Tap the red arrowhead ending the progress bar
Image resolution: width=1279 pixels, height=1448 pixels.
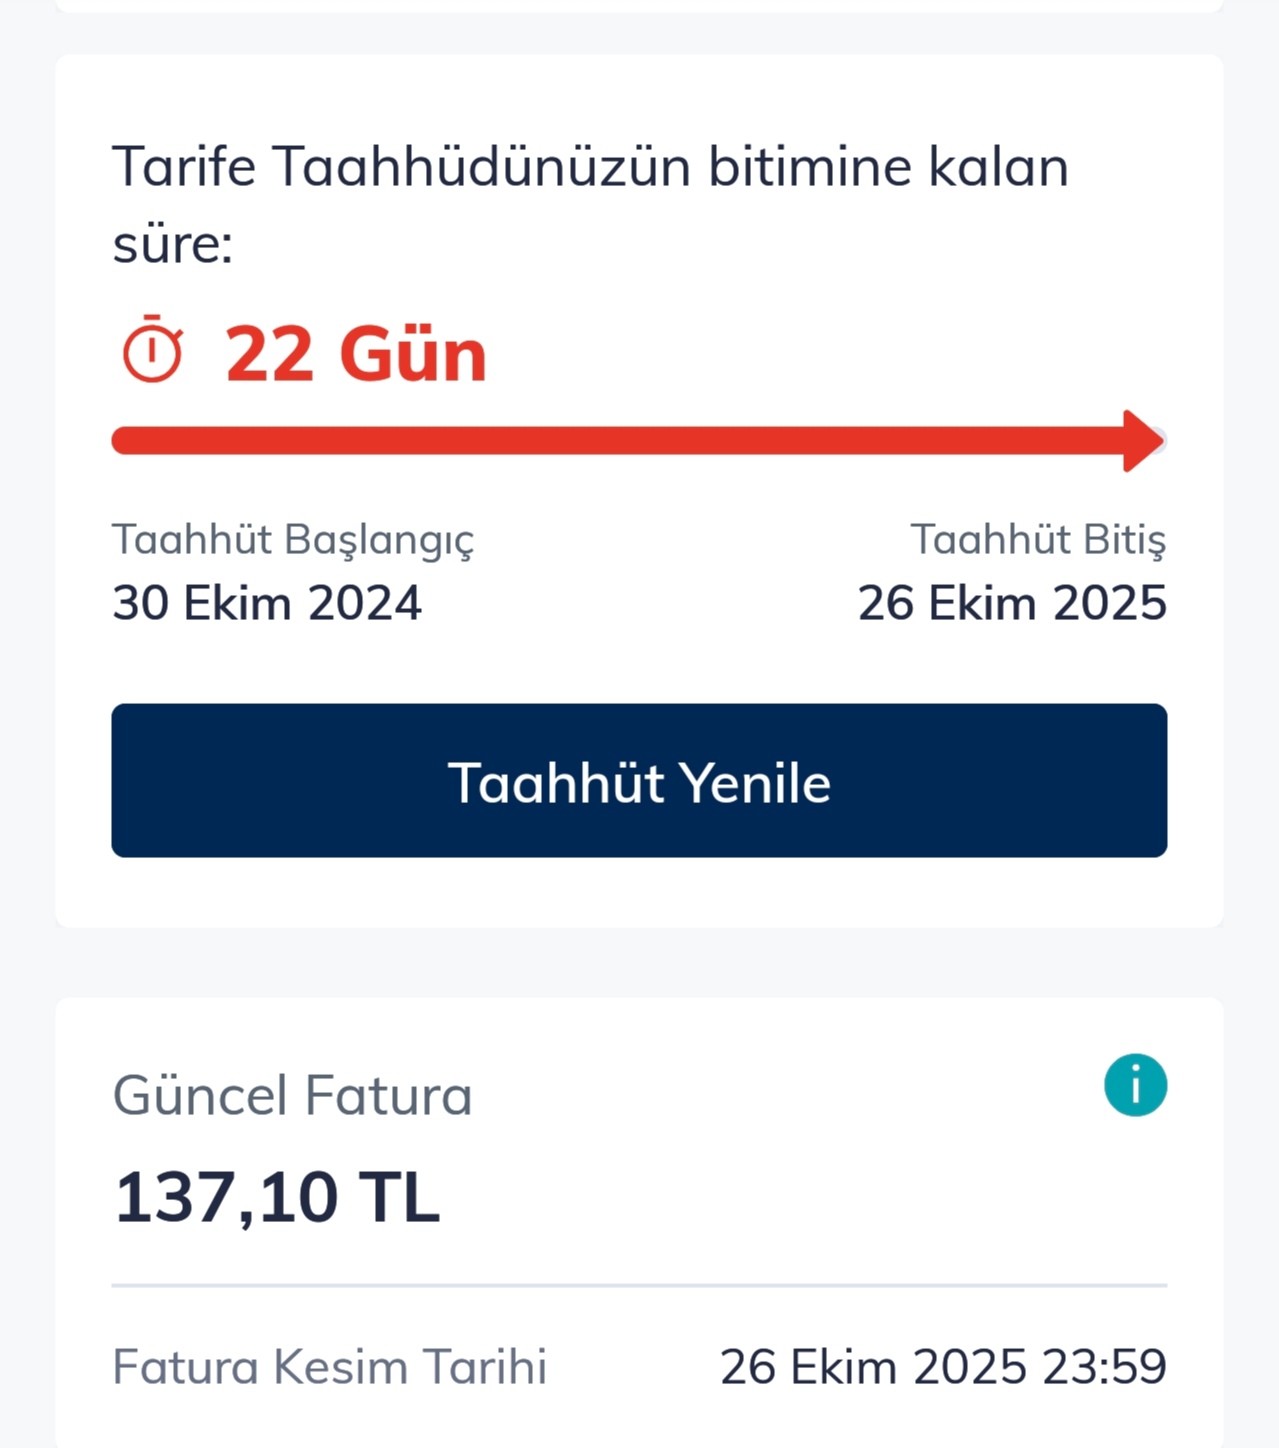click(x=1142, y=440)
